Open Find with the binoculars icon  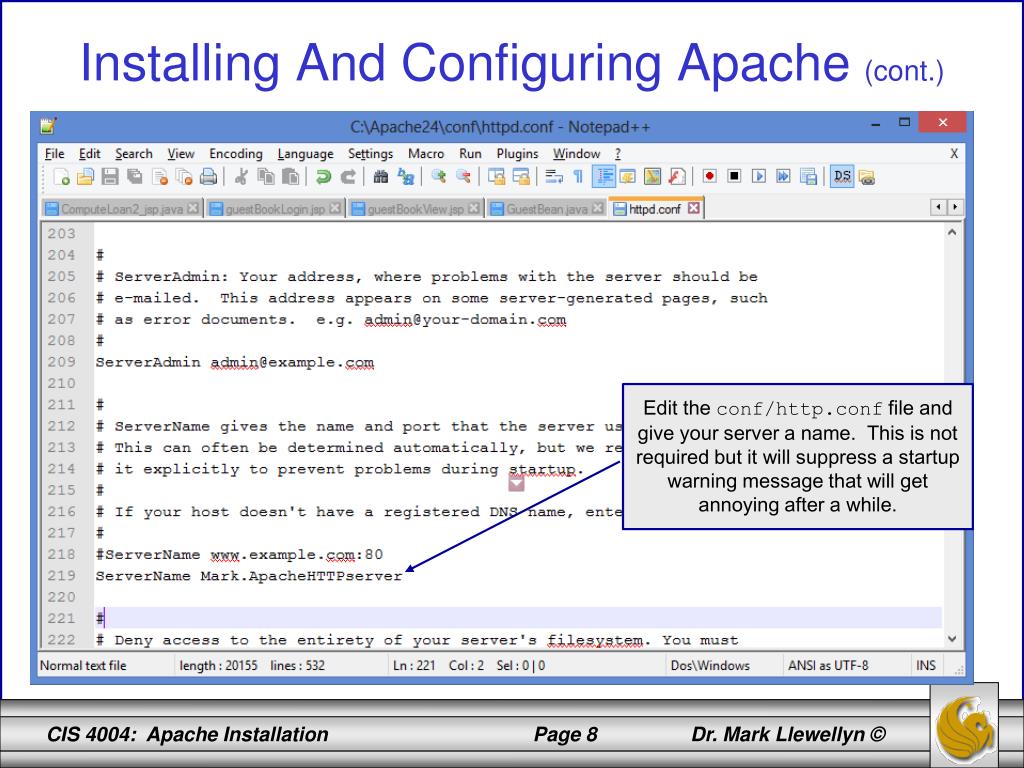pyautogui.click(x=381, y=176)
